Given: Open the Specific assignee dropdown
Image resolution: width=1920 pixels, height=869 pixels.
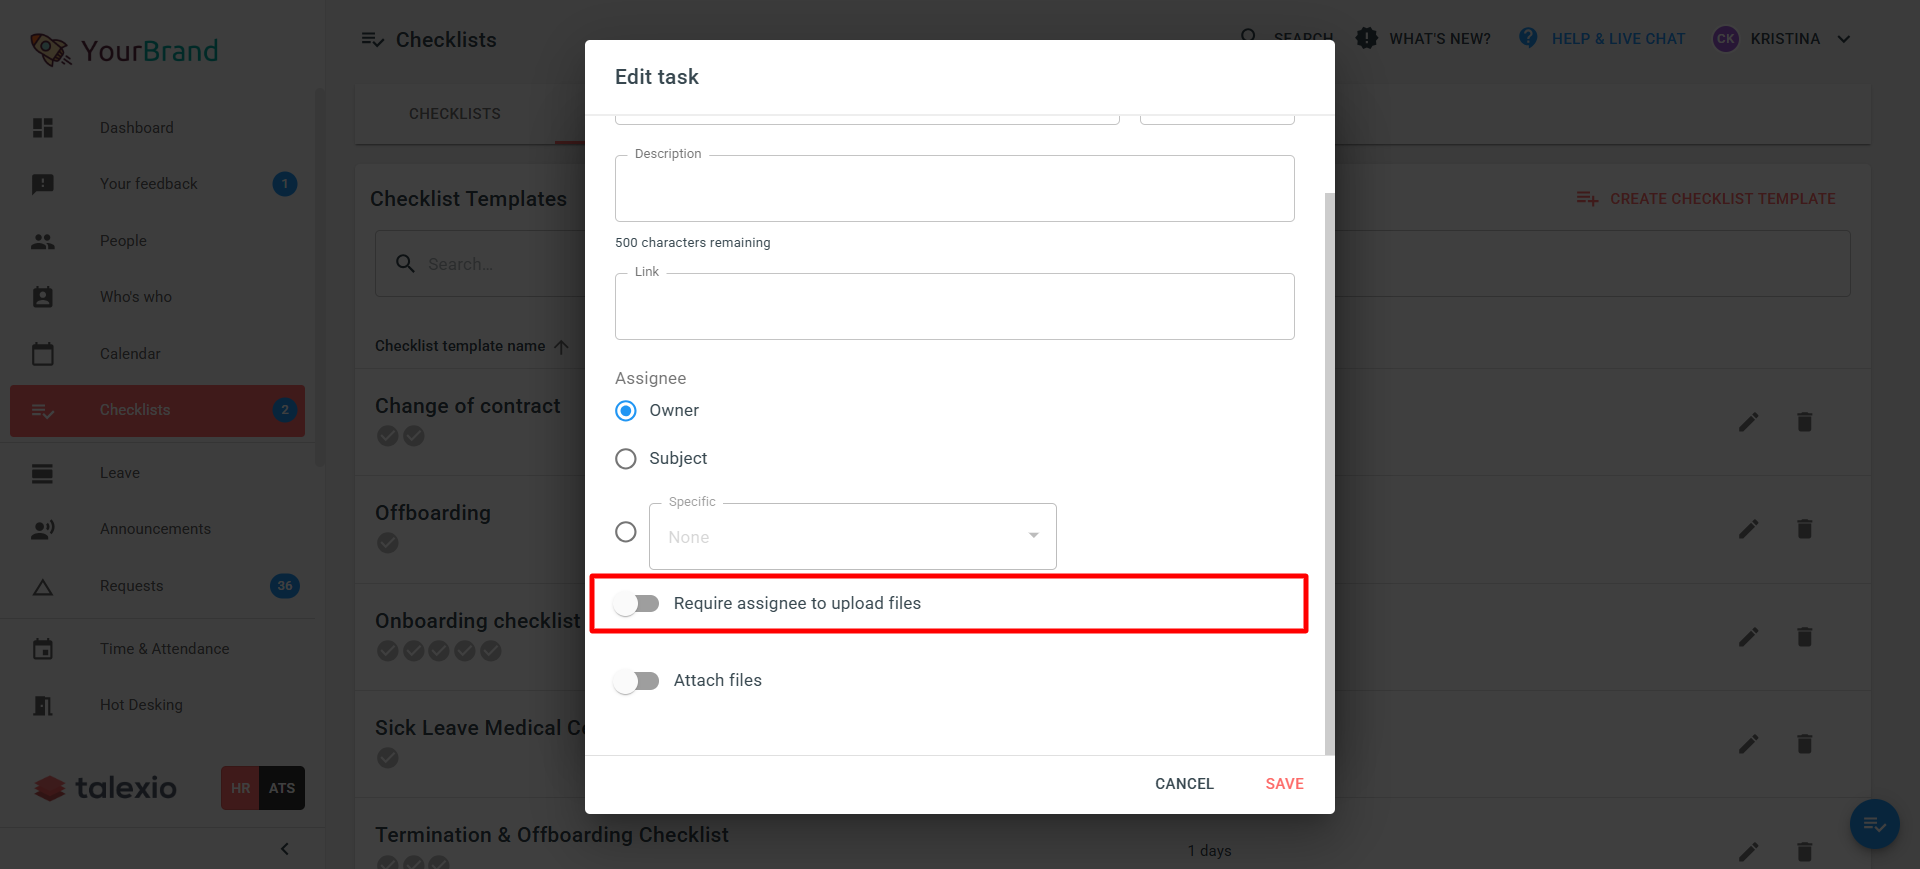Looking at the screenshot, I should (852, 537).
